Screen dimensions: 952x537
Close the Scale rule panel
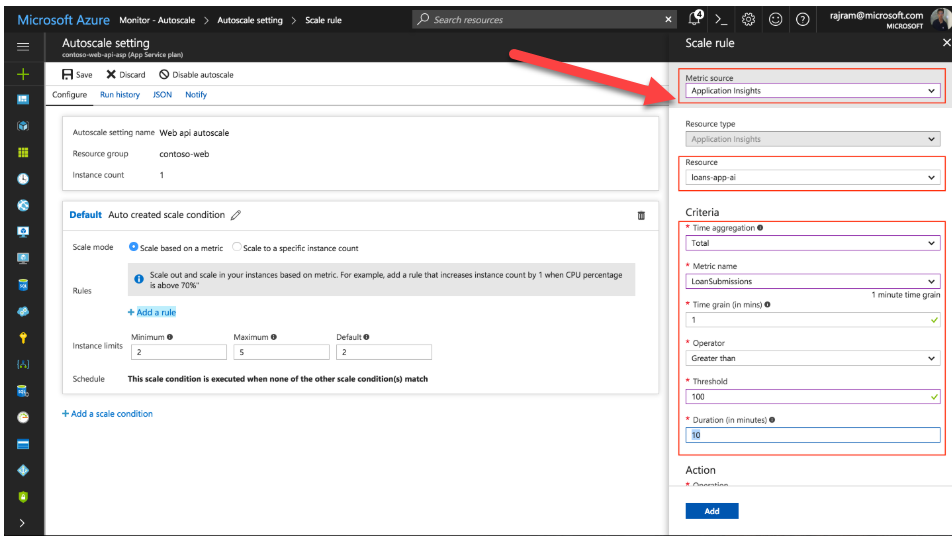coord(945,43)
